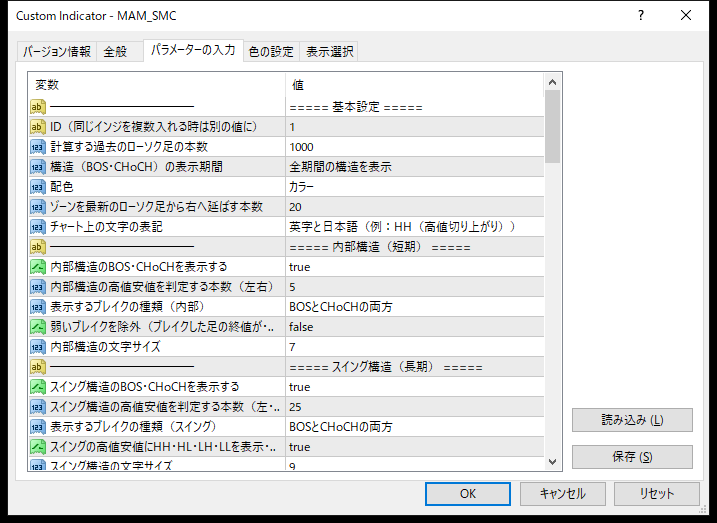Click the icon beside 表示するブレイクの種類（内部）
The width and height of the screenshot is (717, 523).
tap(38, 307)
